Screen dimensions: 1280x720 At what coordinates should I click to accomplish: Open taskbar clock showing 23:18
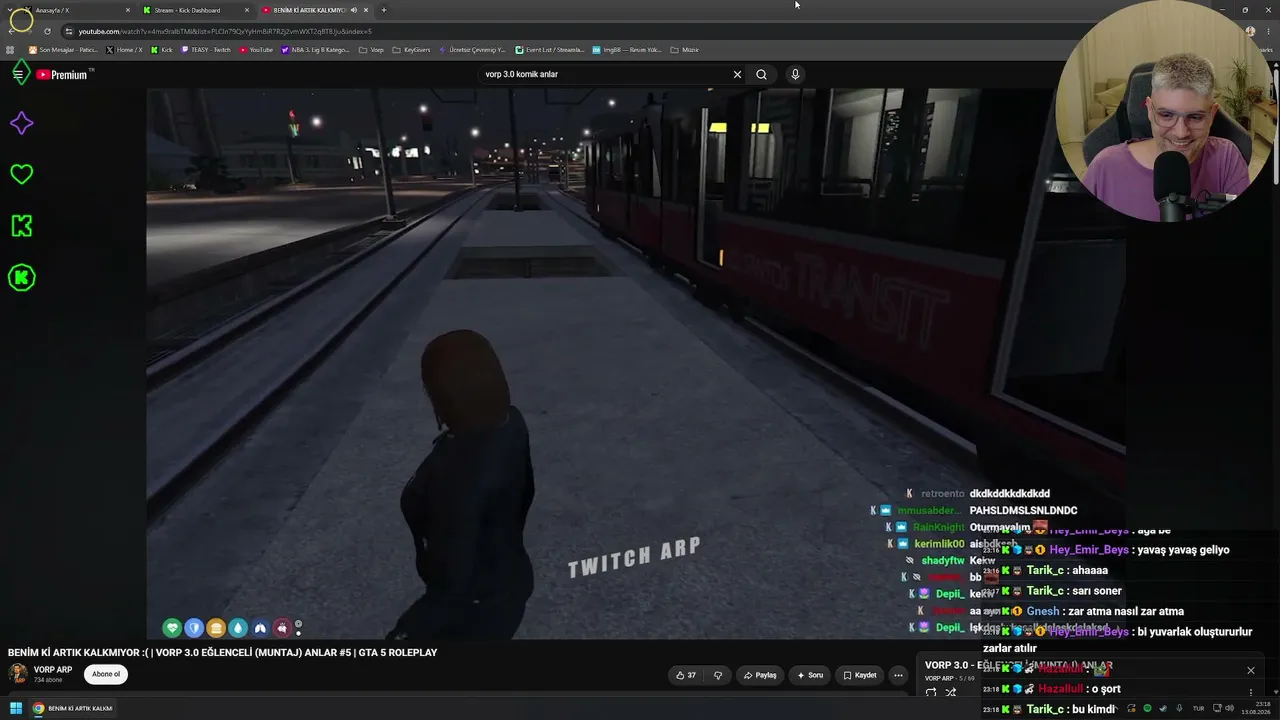[x=1256, y=708]
